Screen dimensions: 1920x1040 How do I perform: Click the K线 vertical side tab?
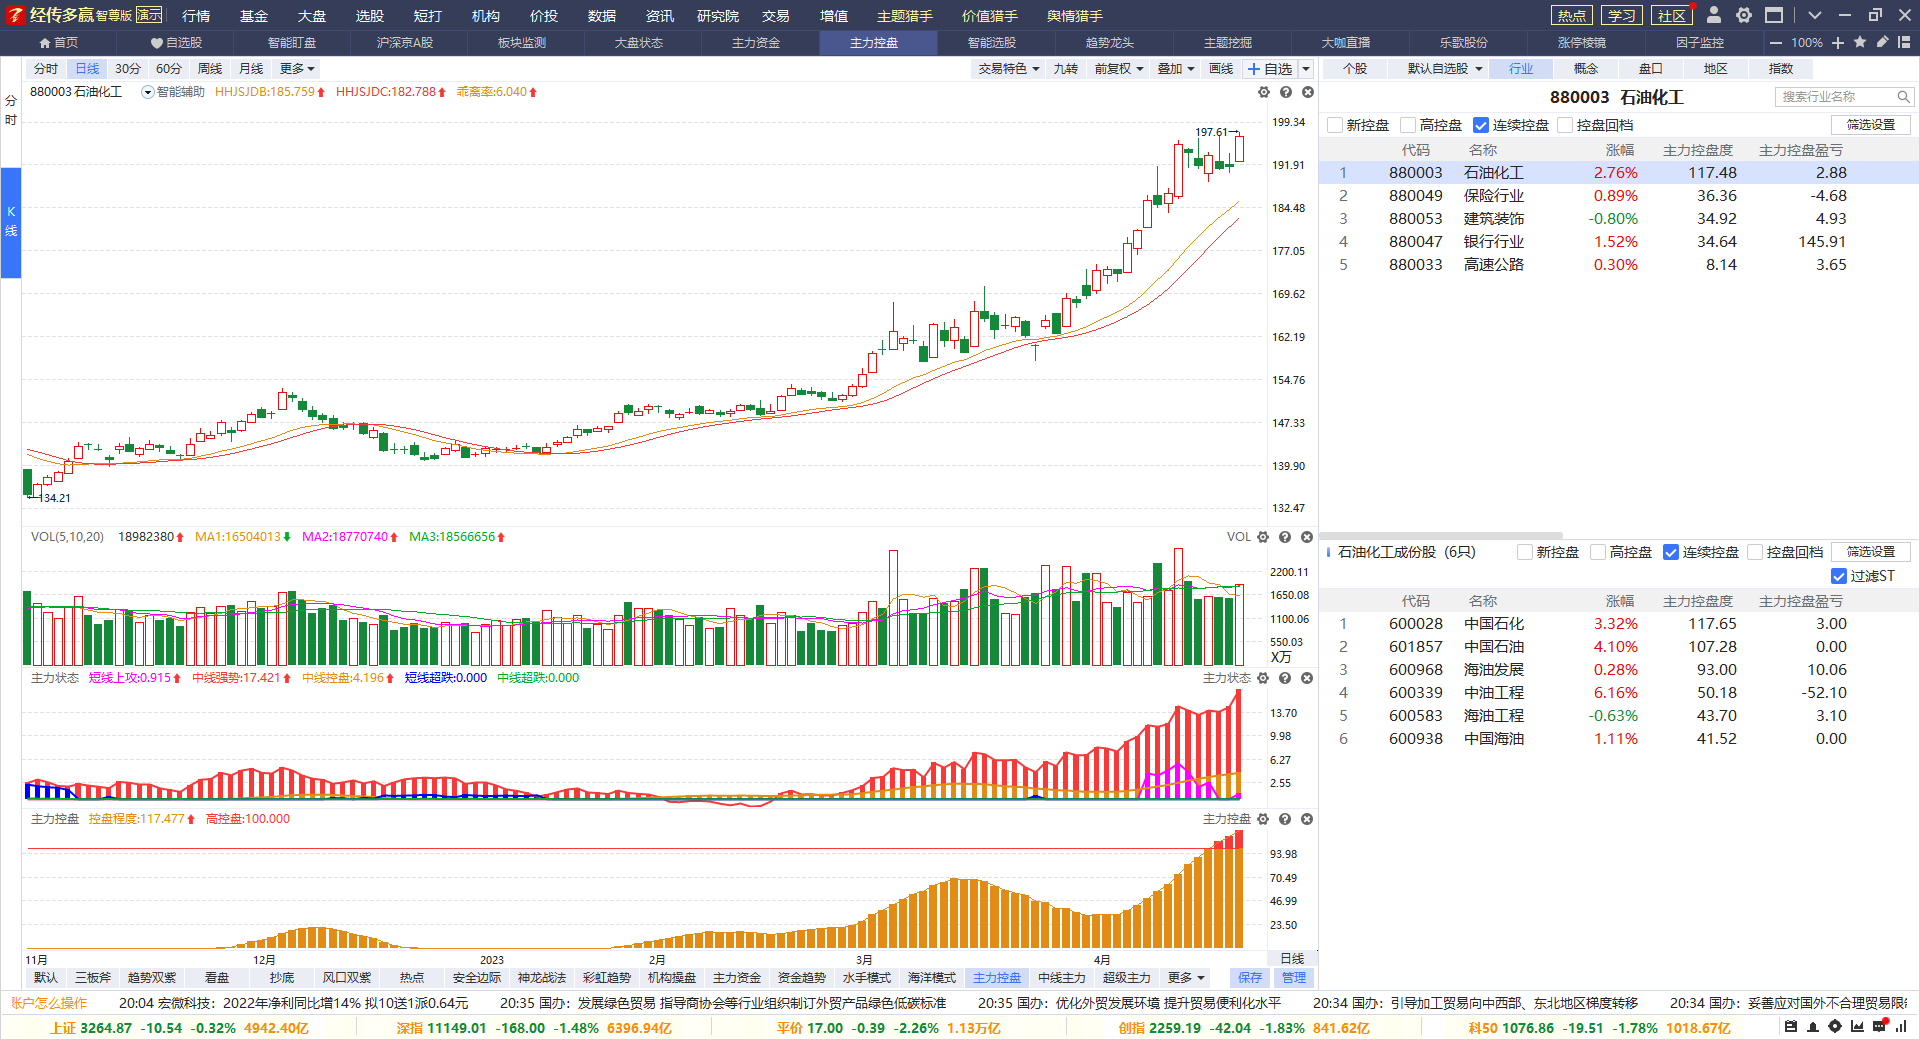click(11, 222)
